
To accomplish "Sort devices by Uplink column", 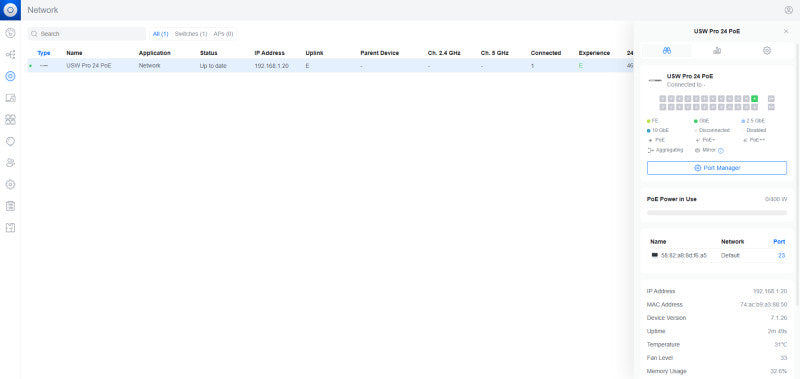I will 314,53.
